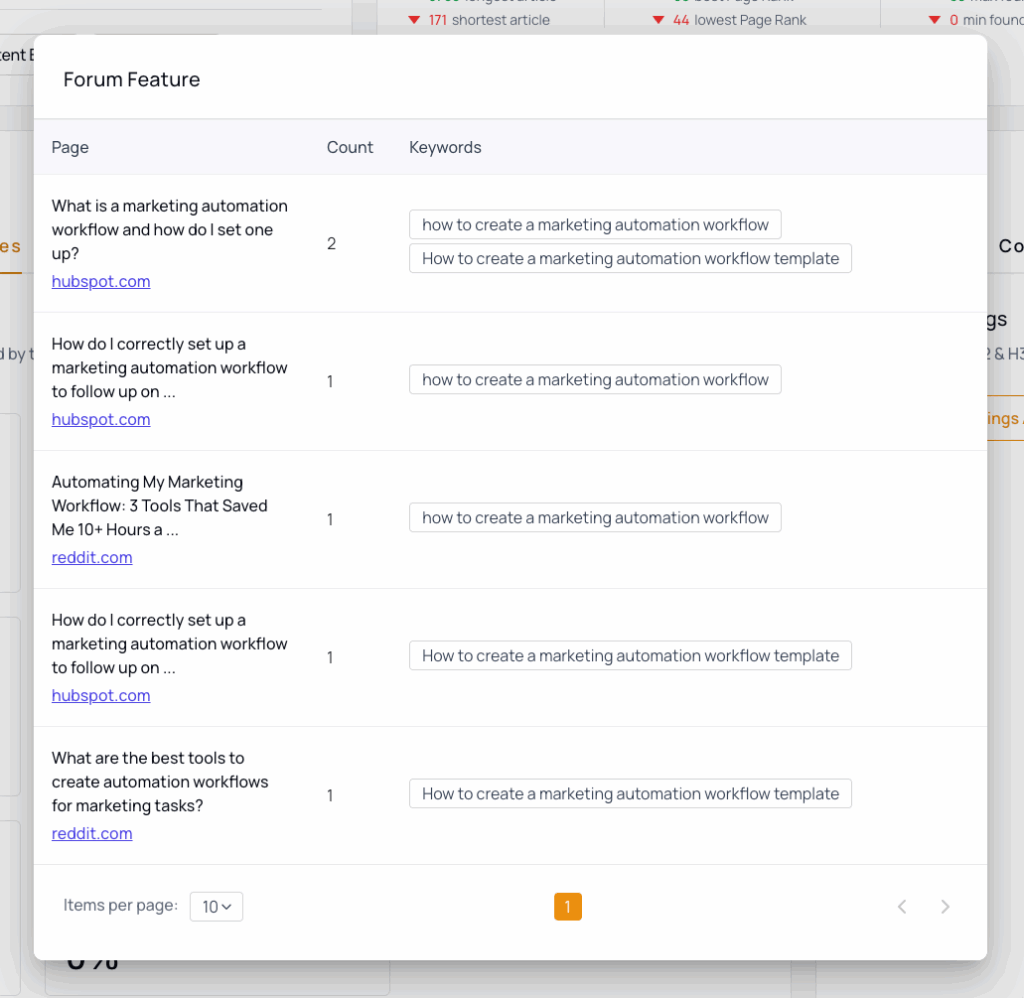This screenshot has height=998, width=1024.
Task: Open reddit.com link under 'What are the best tools'
Action: pyautogui.click(x=92, y=834)
